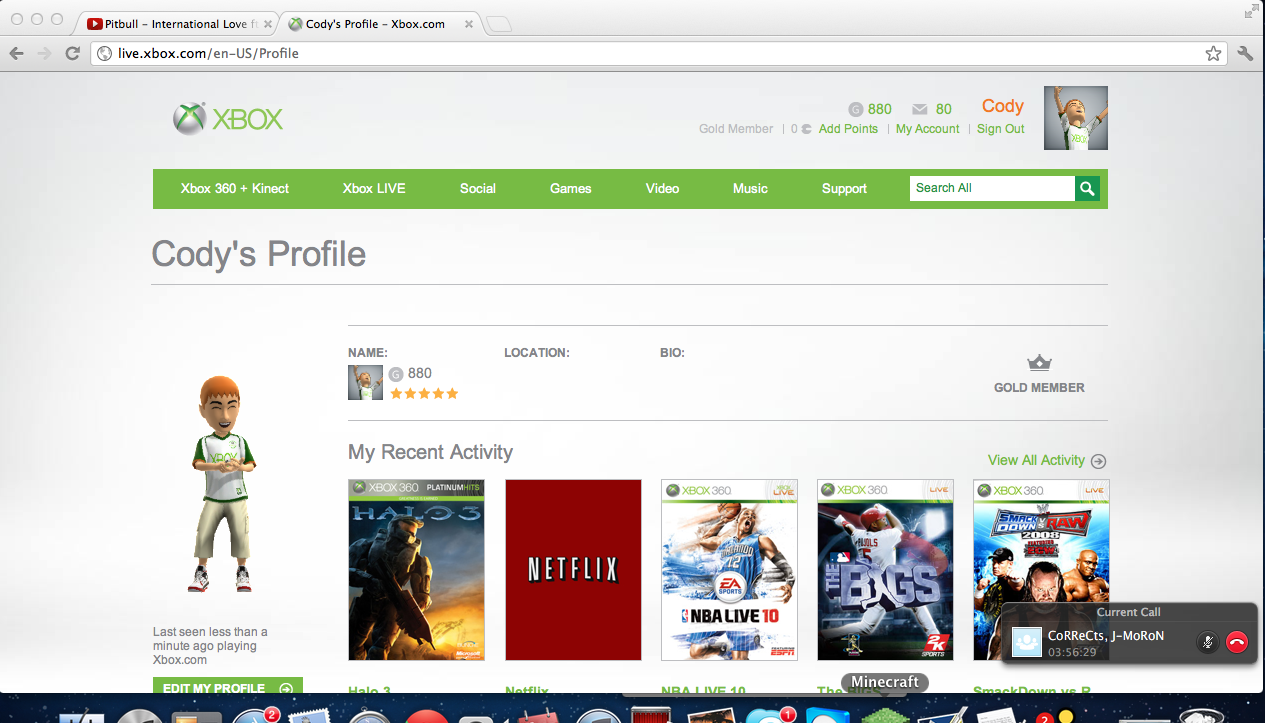Click the Gamerscore G icon beside header 880
This screenshot has height=723, width=1265.
coord(855,110)
